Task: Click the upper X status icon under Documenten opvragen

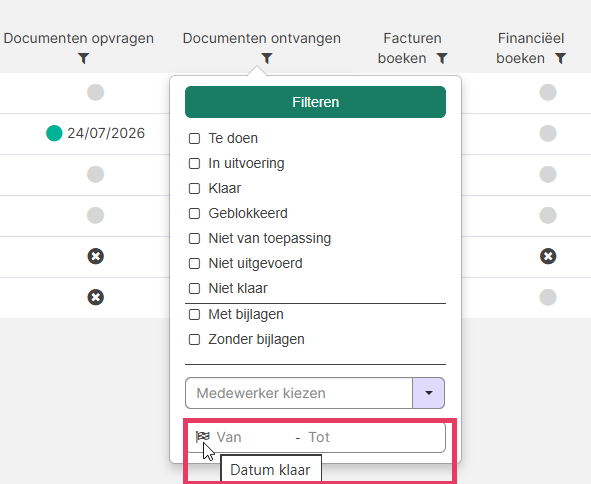Action: coord(96,256)
